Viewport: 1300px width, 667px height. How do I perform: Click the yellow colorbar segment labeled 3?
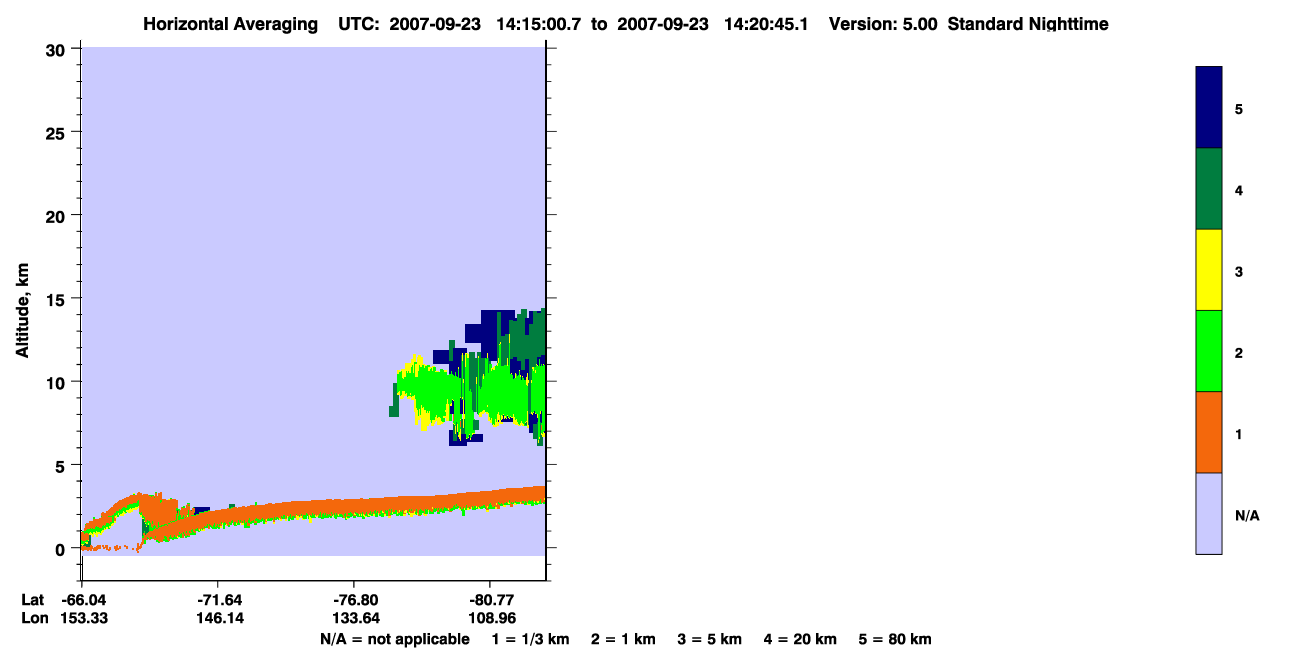point(1209,270)
